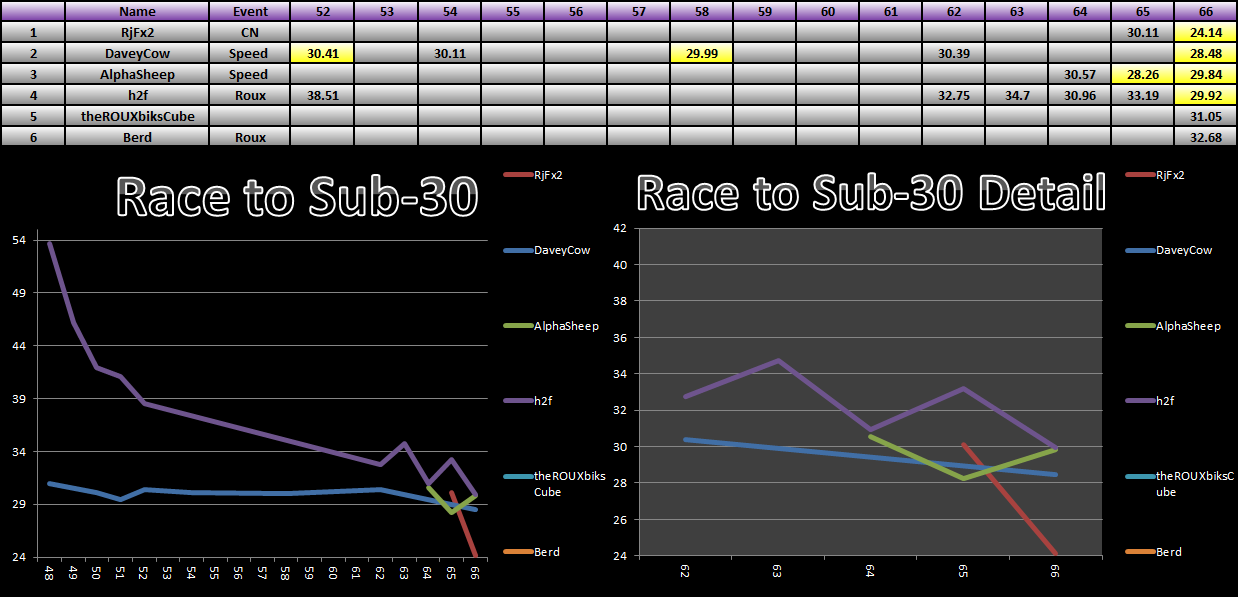Image resolution: width=1238 pixels, height=597 pixels.
Task: Select the 38.51 cell
Action: 321,95
